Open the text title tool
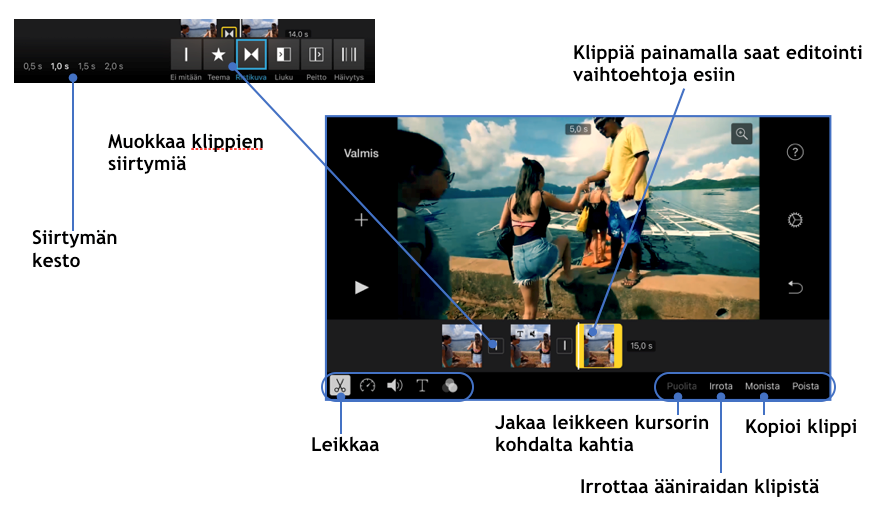 click(422, 386)
